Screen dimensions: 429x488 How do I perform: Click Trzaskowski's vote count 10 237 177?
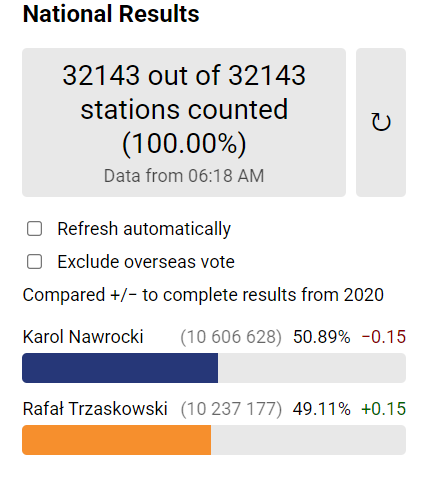coord(231,409)
